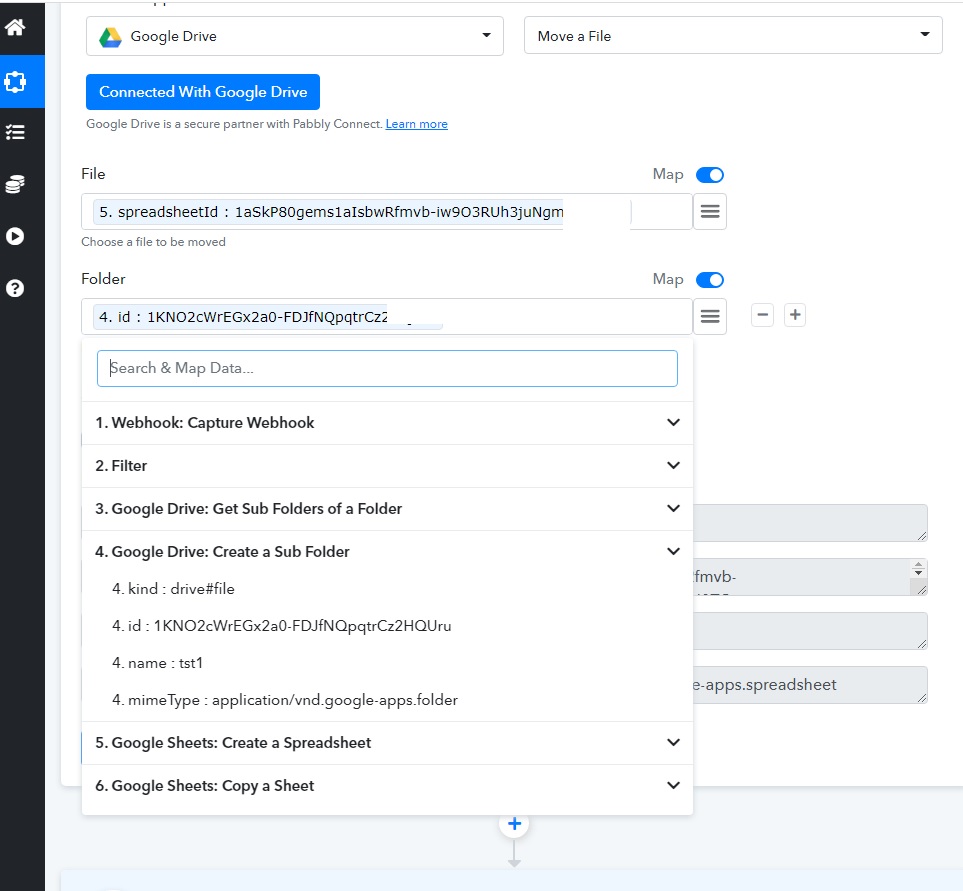Click the hamburger menu beside File field
The width and height of the screenshot is (963, 891).
pos(710,212)
